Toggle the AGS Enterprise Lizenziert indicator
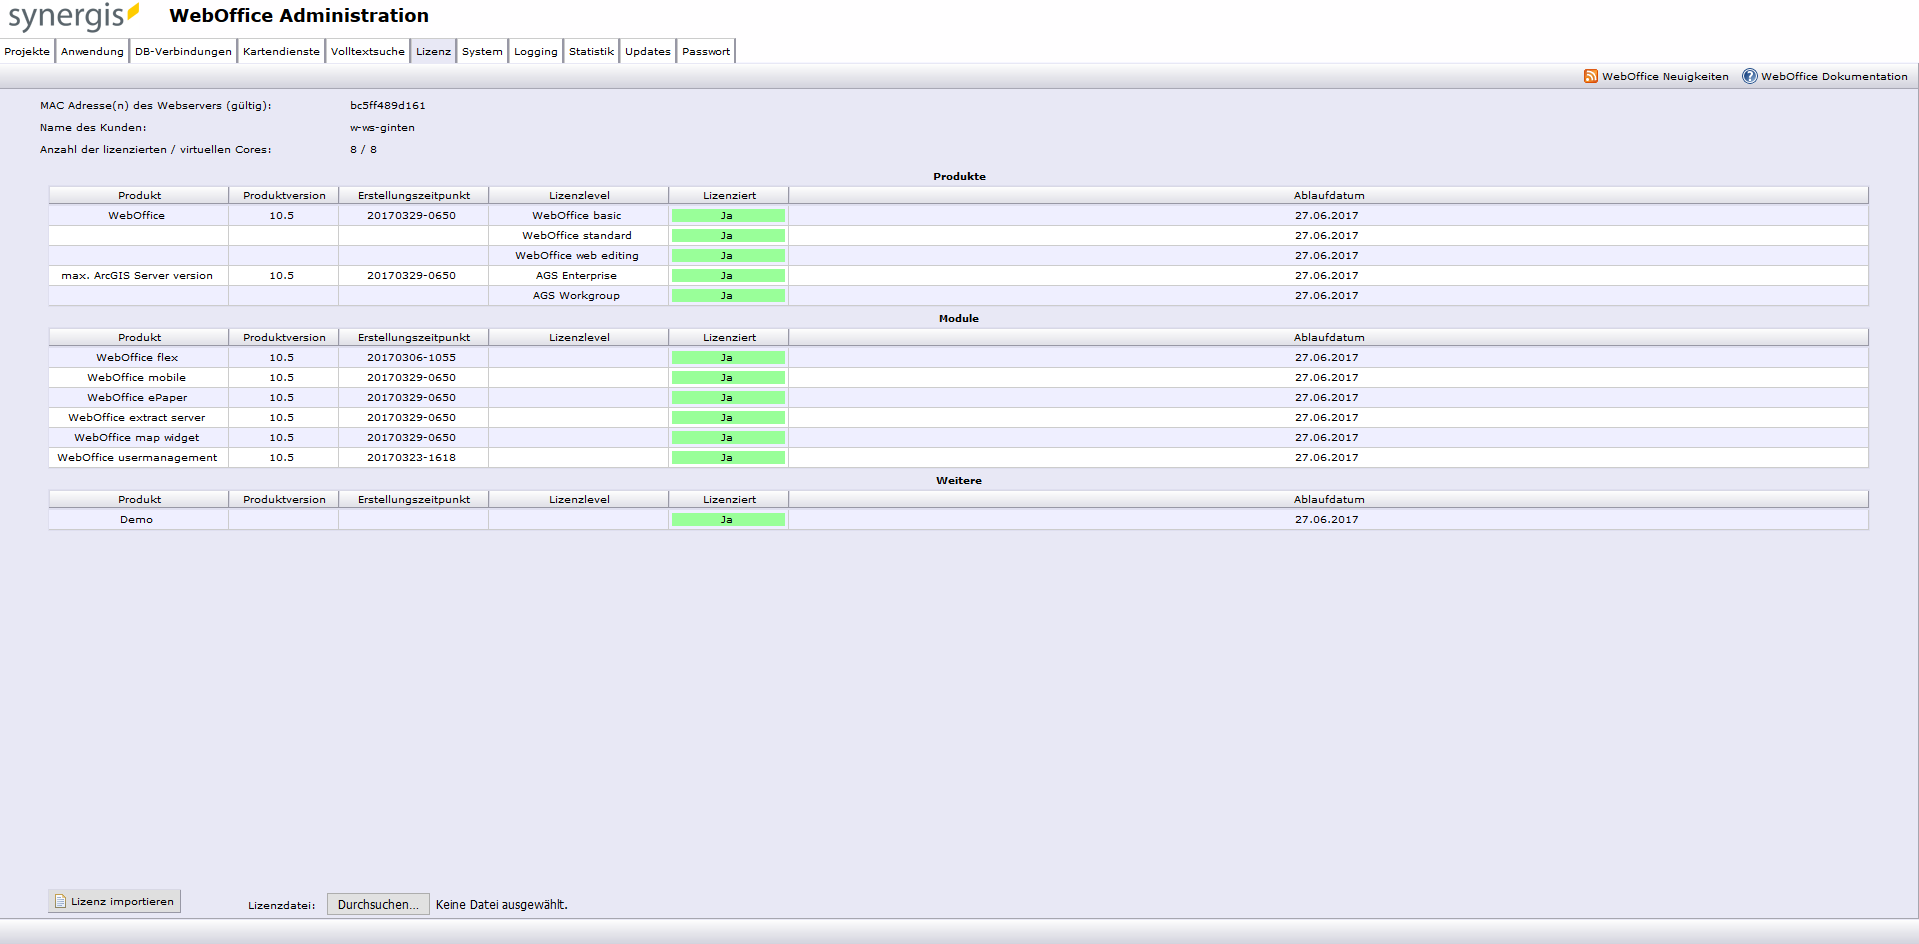 tap(729, 275)
